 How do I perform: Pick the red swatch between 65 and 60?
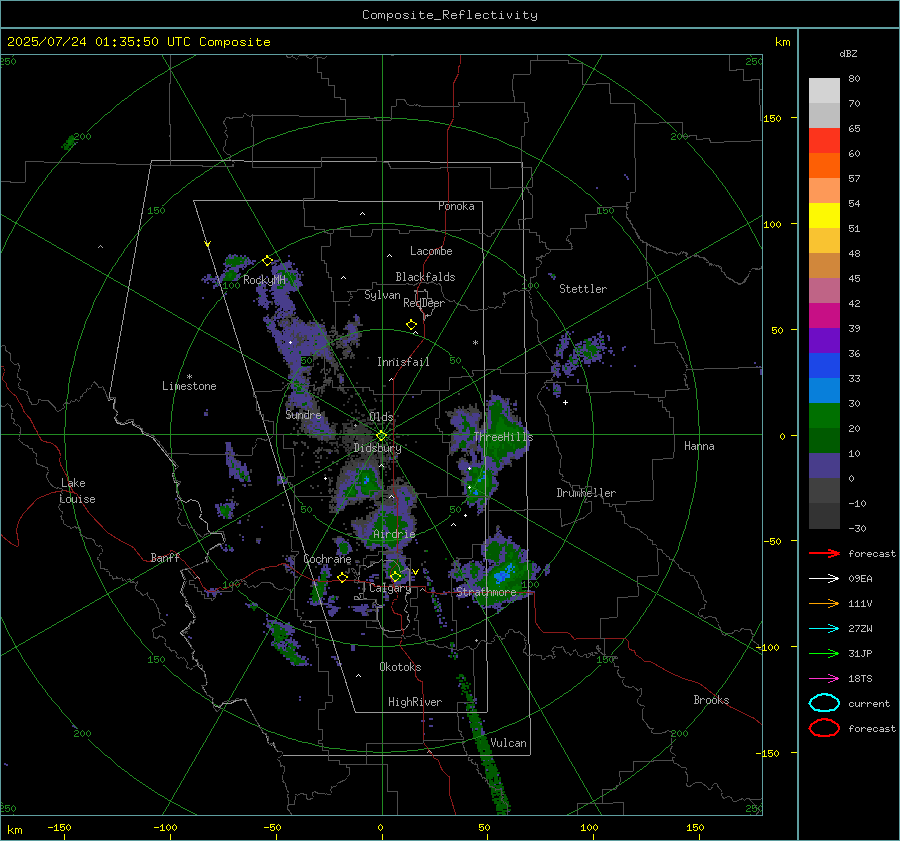[x=824, y=141]
